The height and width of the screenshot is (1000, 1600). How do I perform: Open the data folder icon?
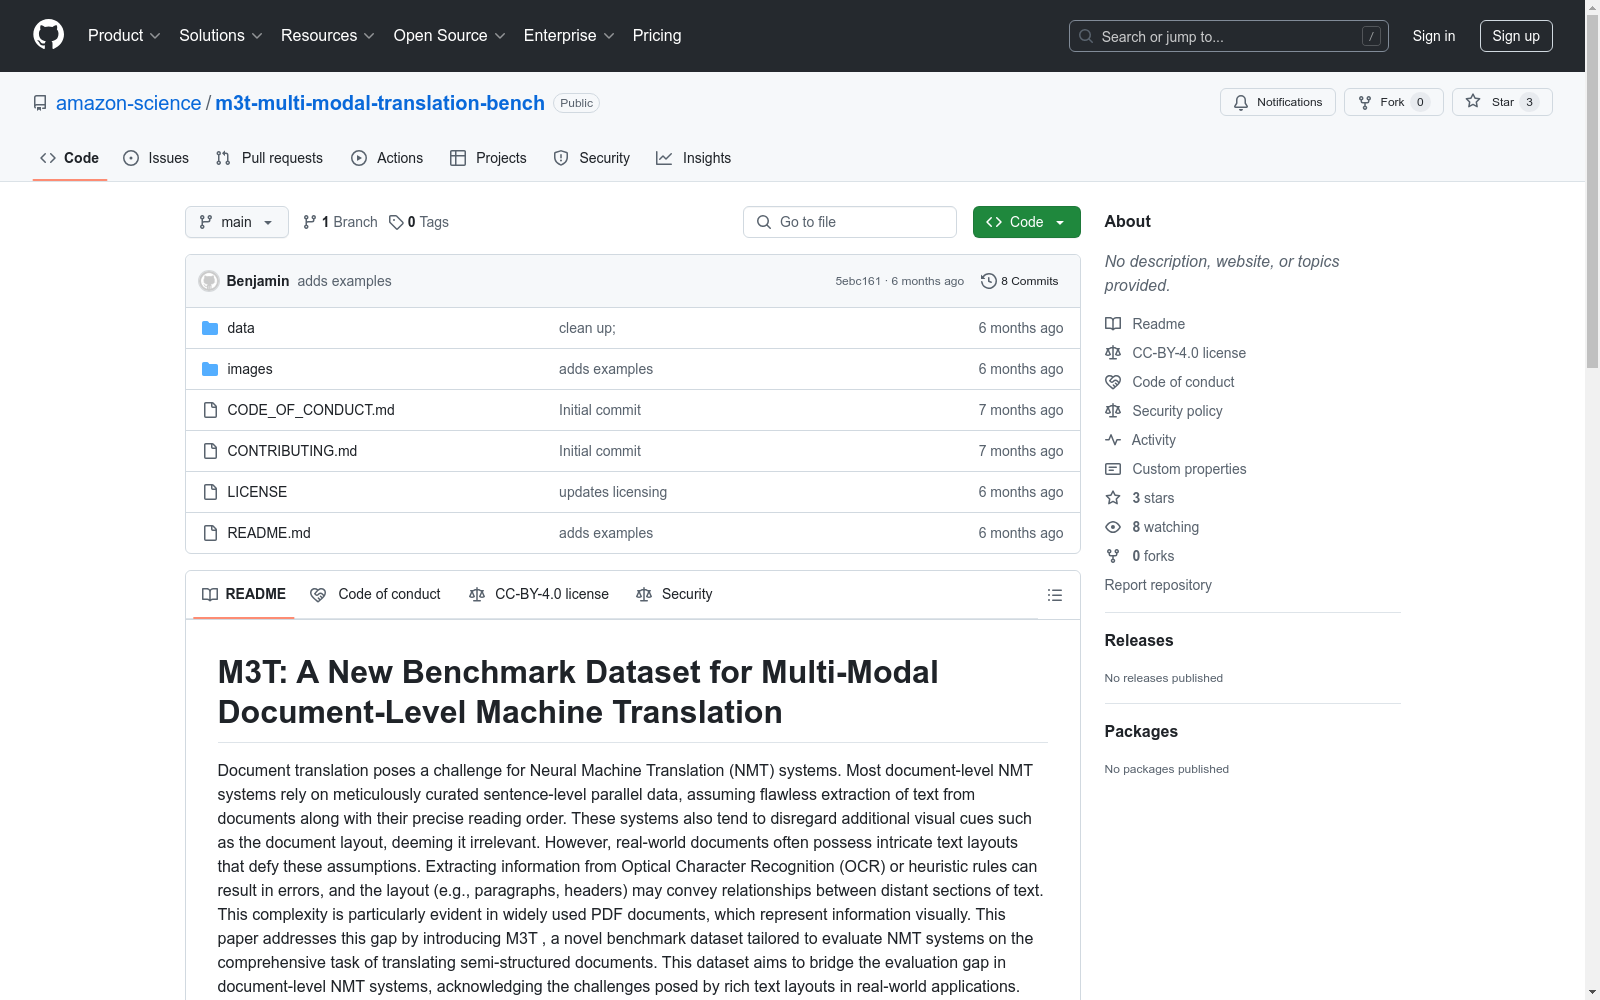click(x=210, y=328)
